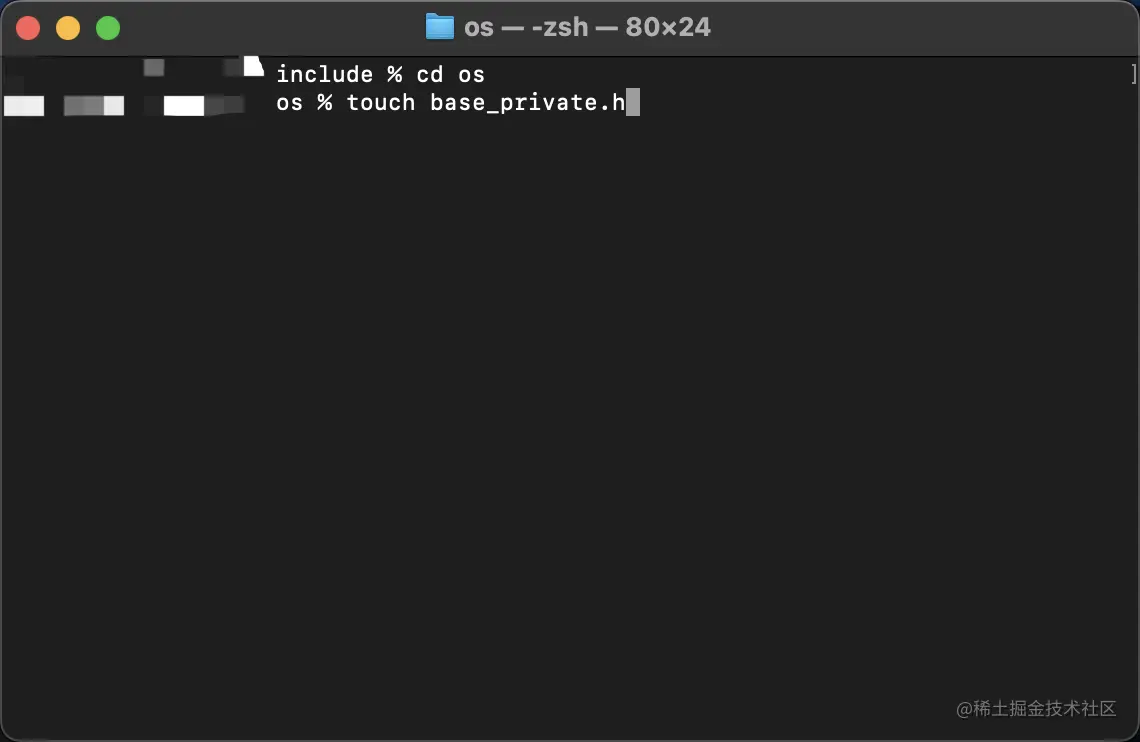The width and height of the screenshot is (1140, 742).
Task: Click the filename base_private.h
Action: (527, 103)
